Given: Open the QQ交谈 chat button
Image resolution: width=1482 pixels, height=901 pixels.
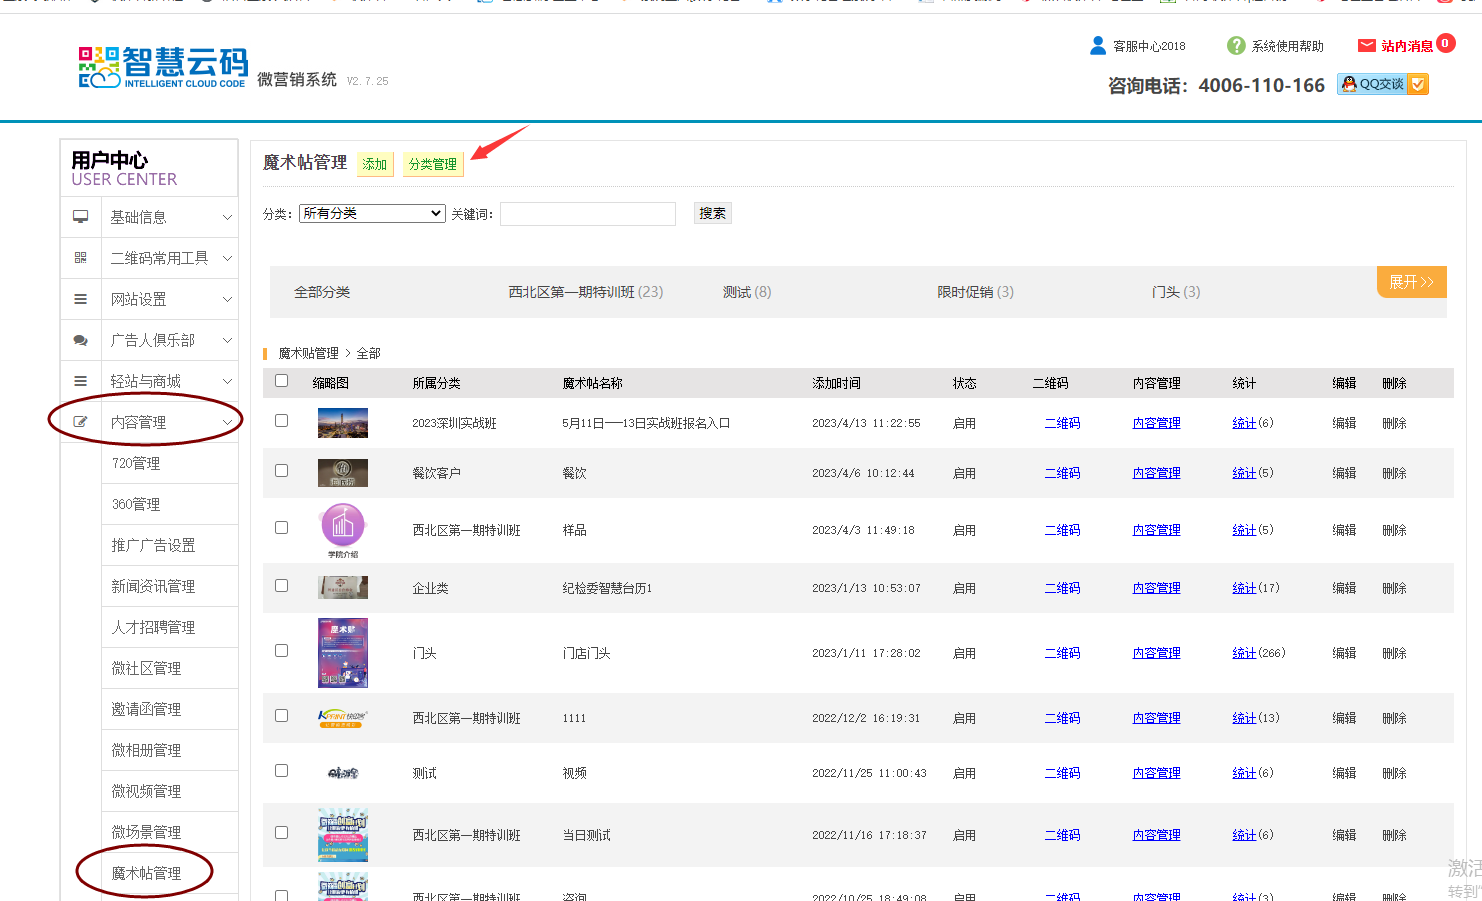Looking at the screenshot, I should pos(1382,85).
